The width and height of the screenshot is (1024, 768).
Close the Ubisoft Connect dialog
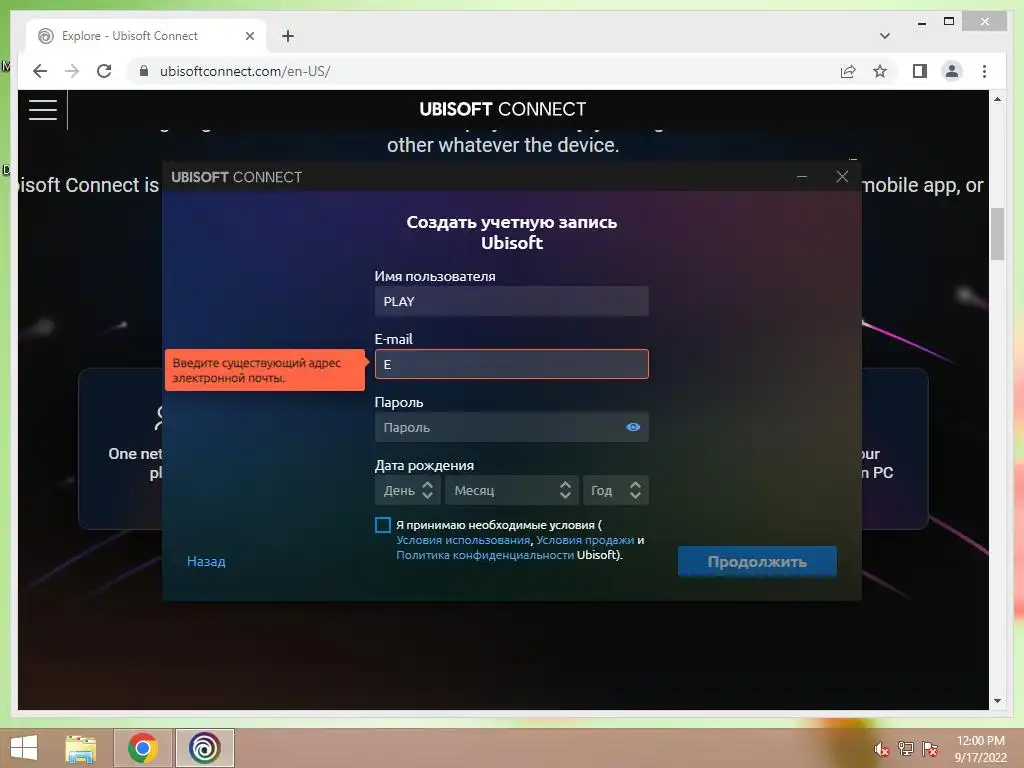pos(842,177)
